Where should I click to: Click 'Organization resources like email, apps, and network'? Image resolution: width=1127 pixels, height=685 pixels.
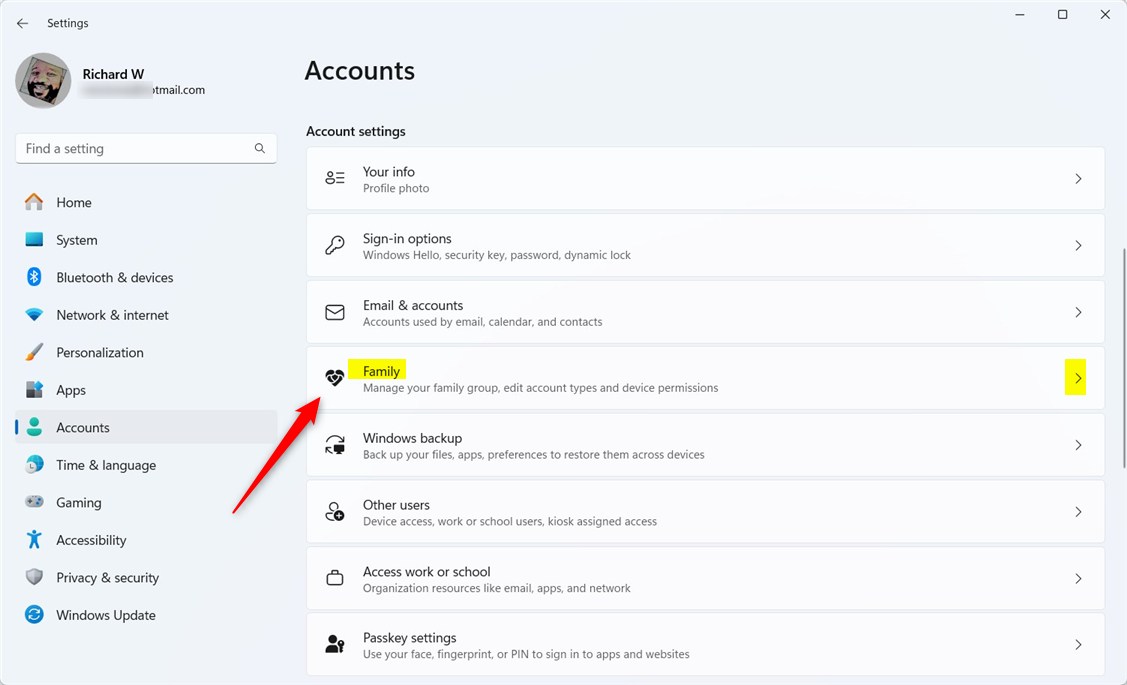497,589
